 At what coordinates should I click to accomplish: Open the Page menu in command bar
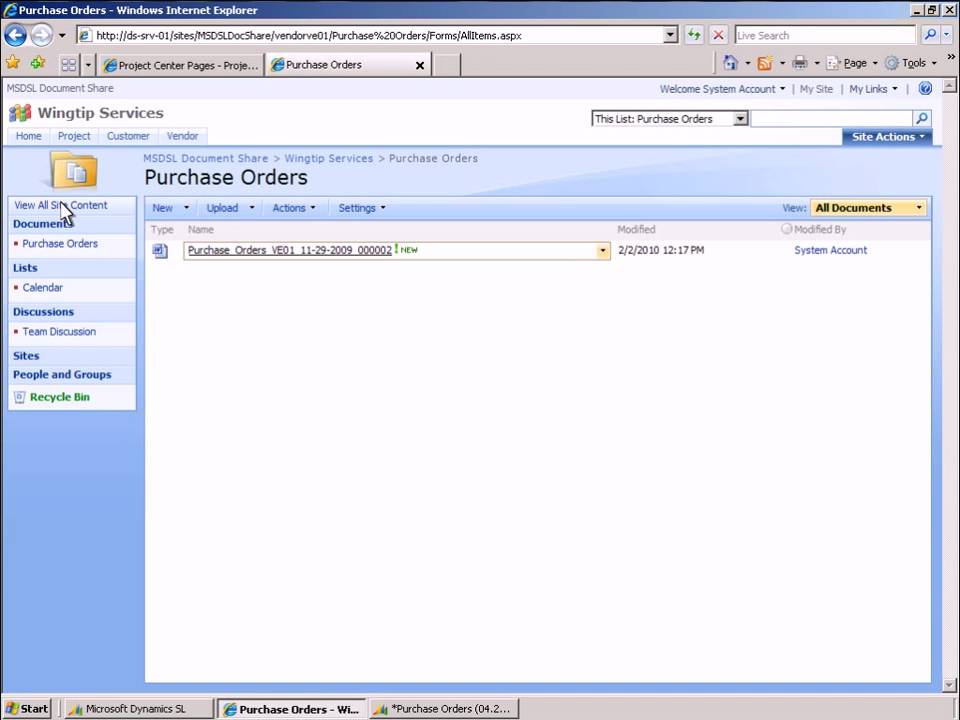853,63
